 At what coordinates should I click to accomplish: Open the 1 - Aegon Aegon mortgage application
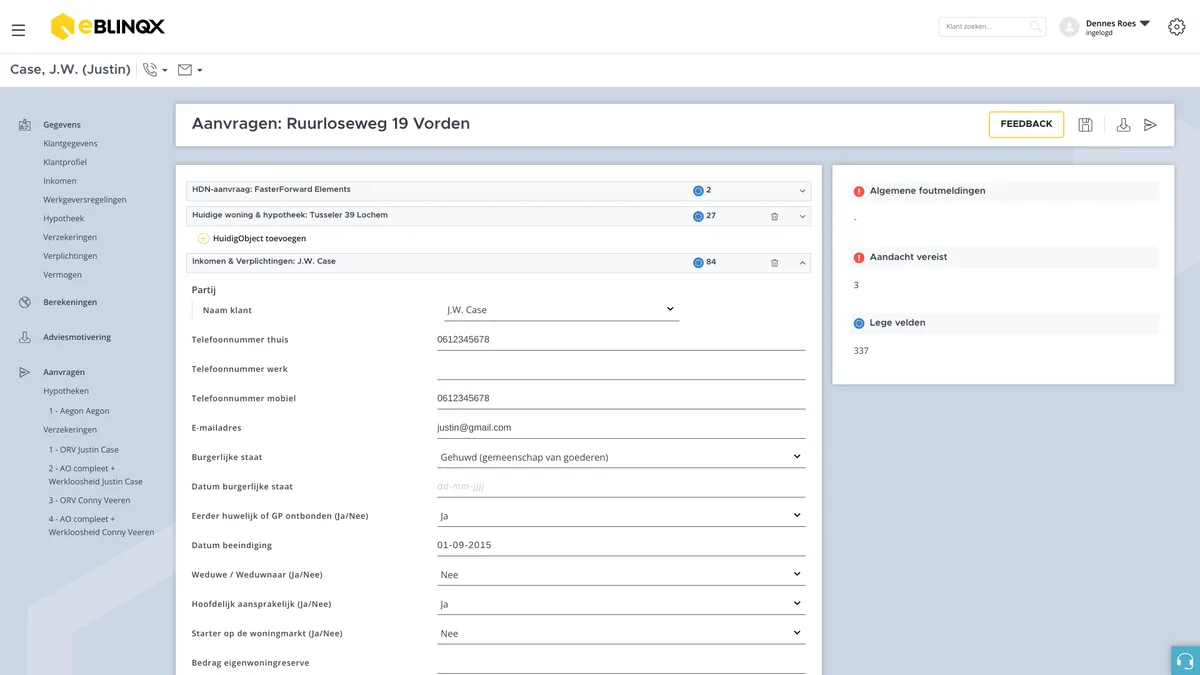(x=79, y=411)
